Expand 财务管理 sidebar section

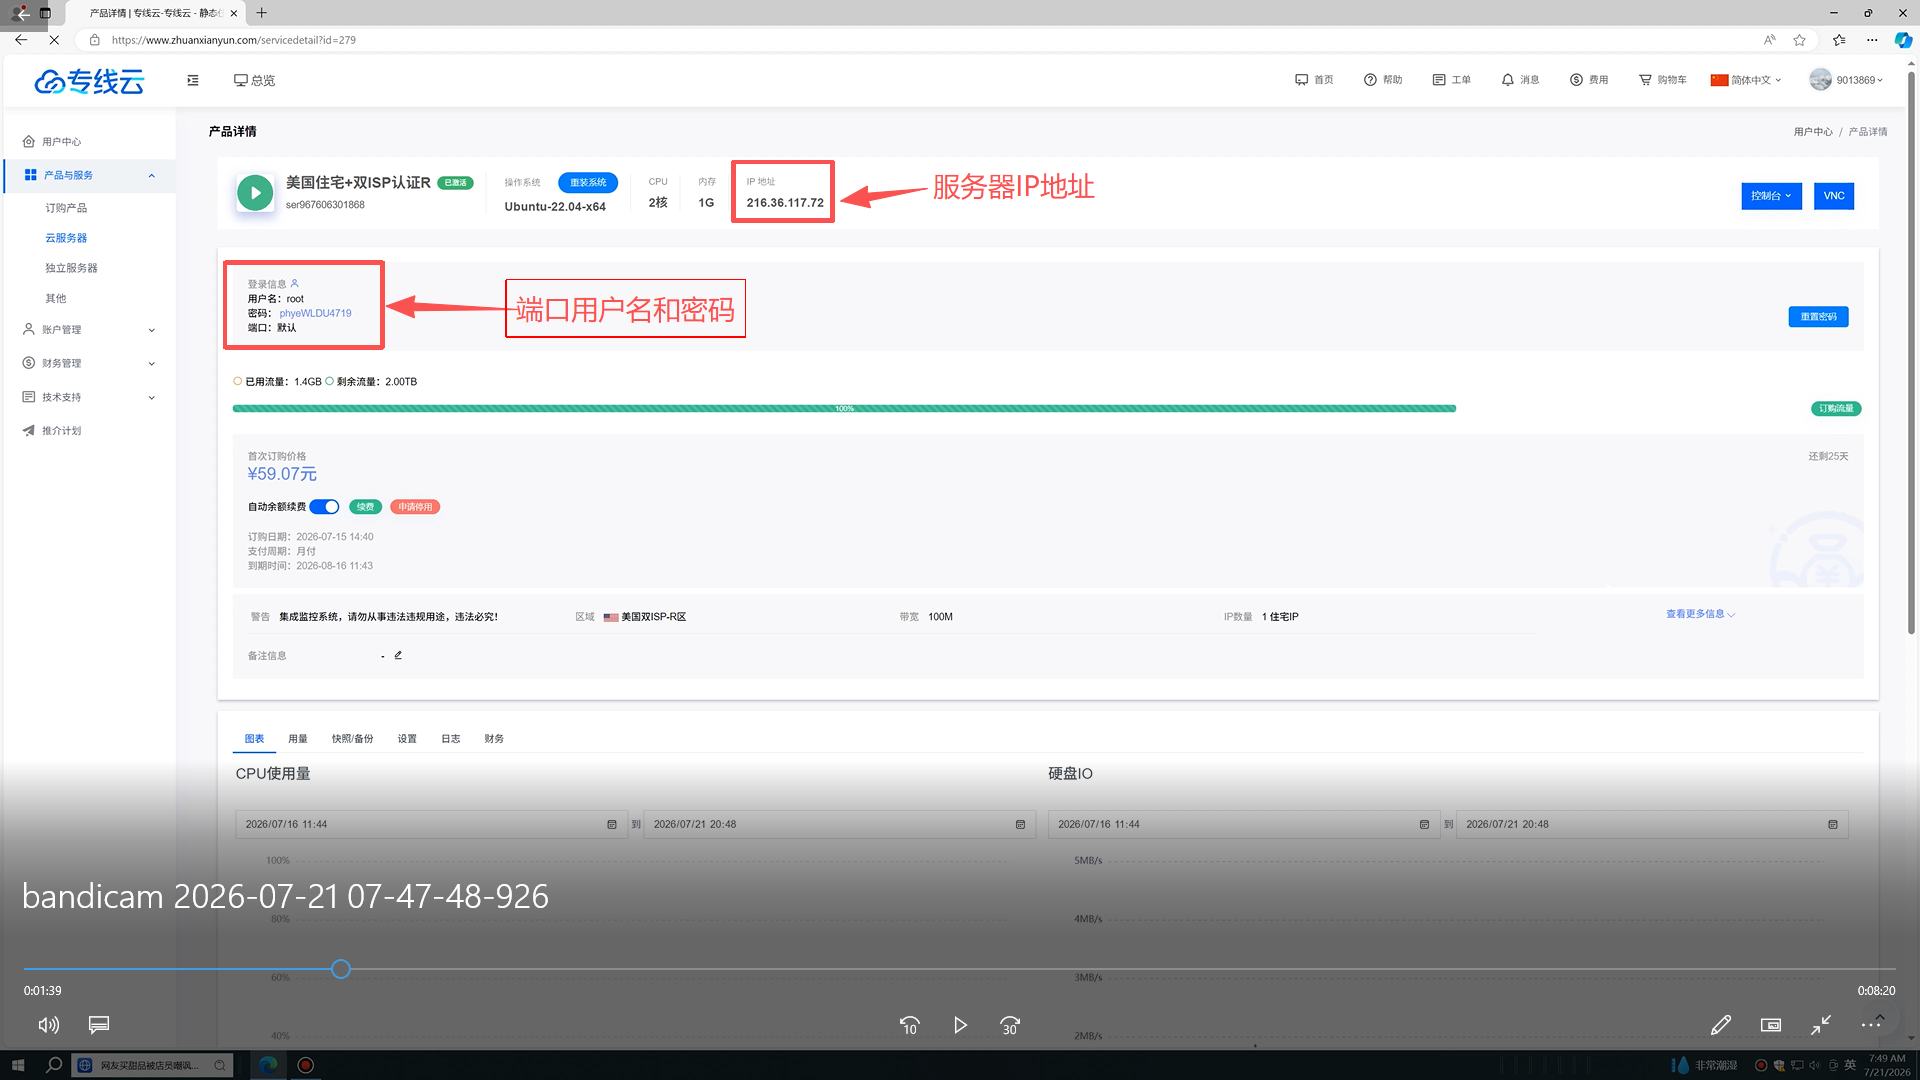click(88, 363)
